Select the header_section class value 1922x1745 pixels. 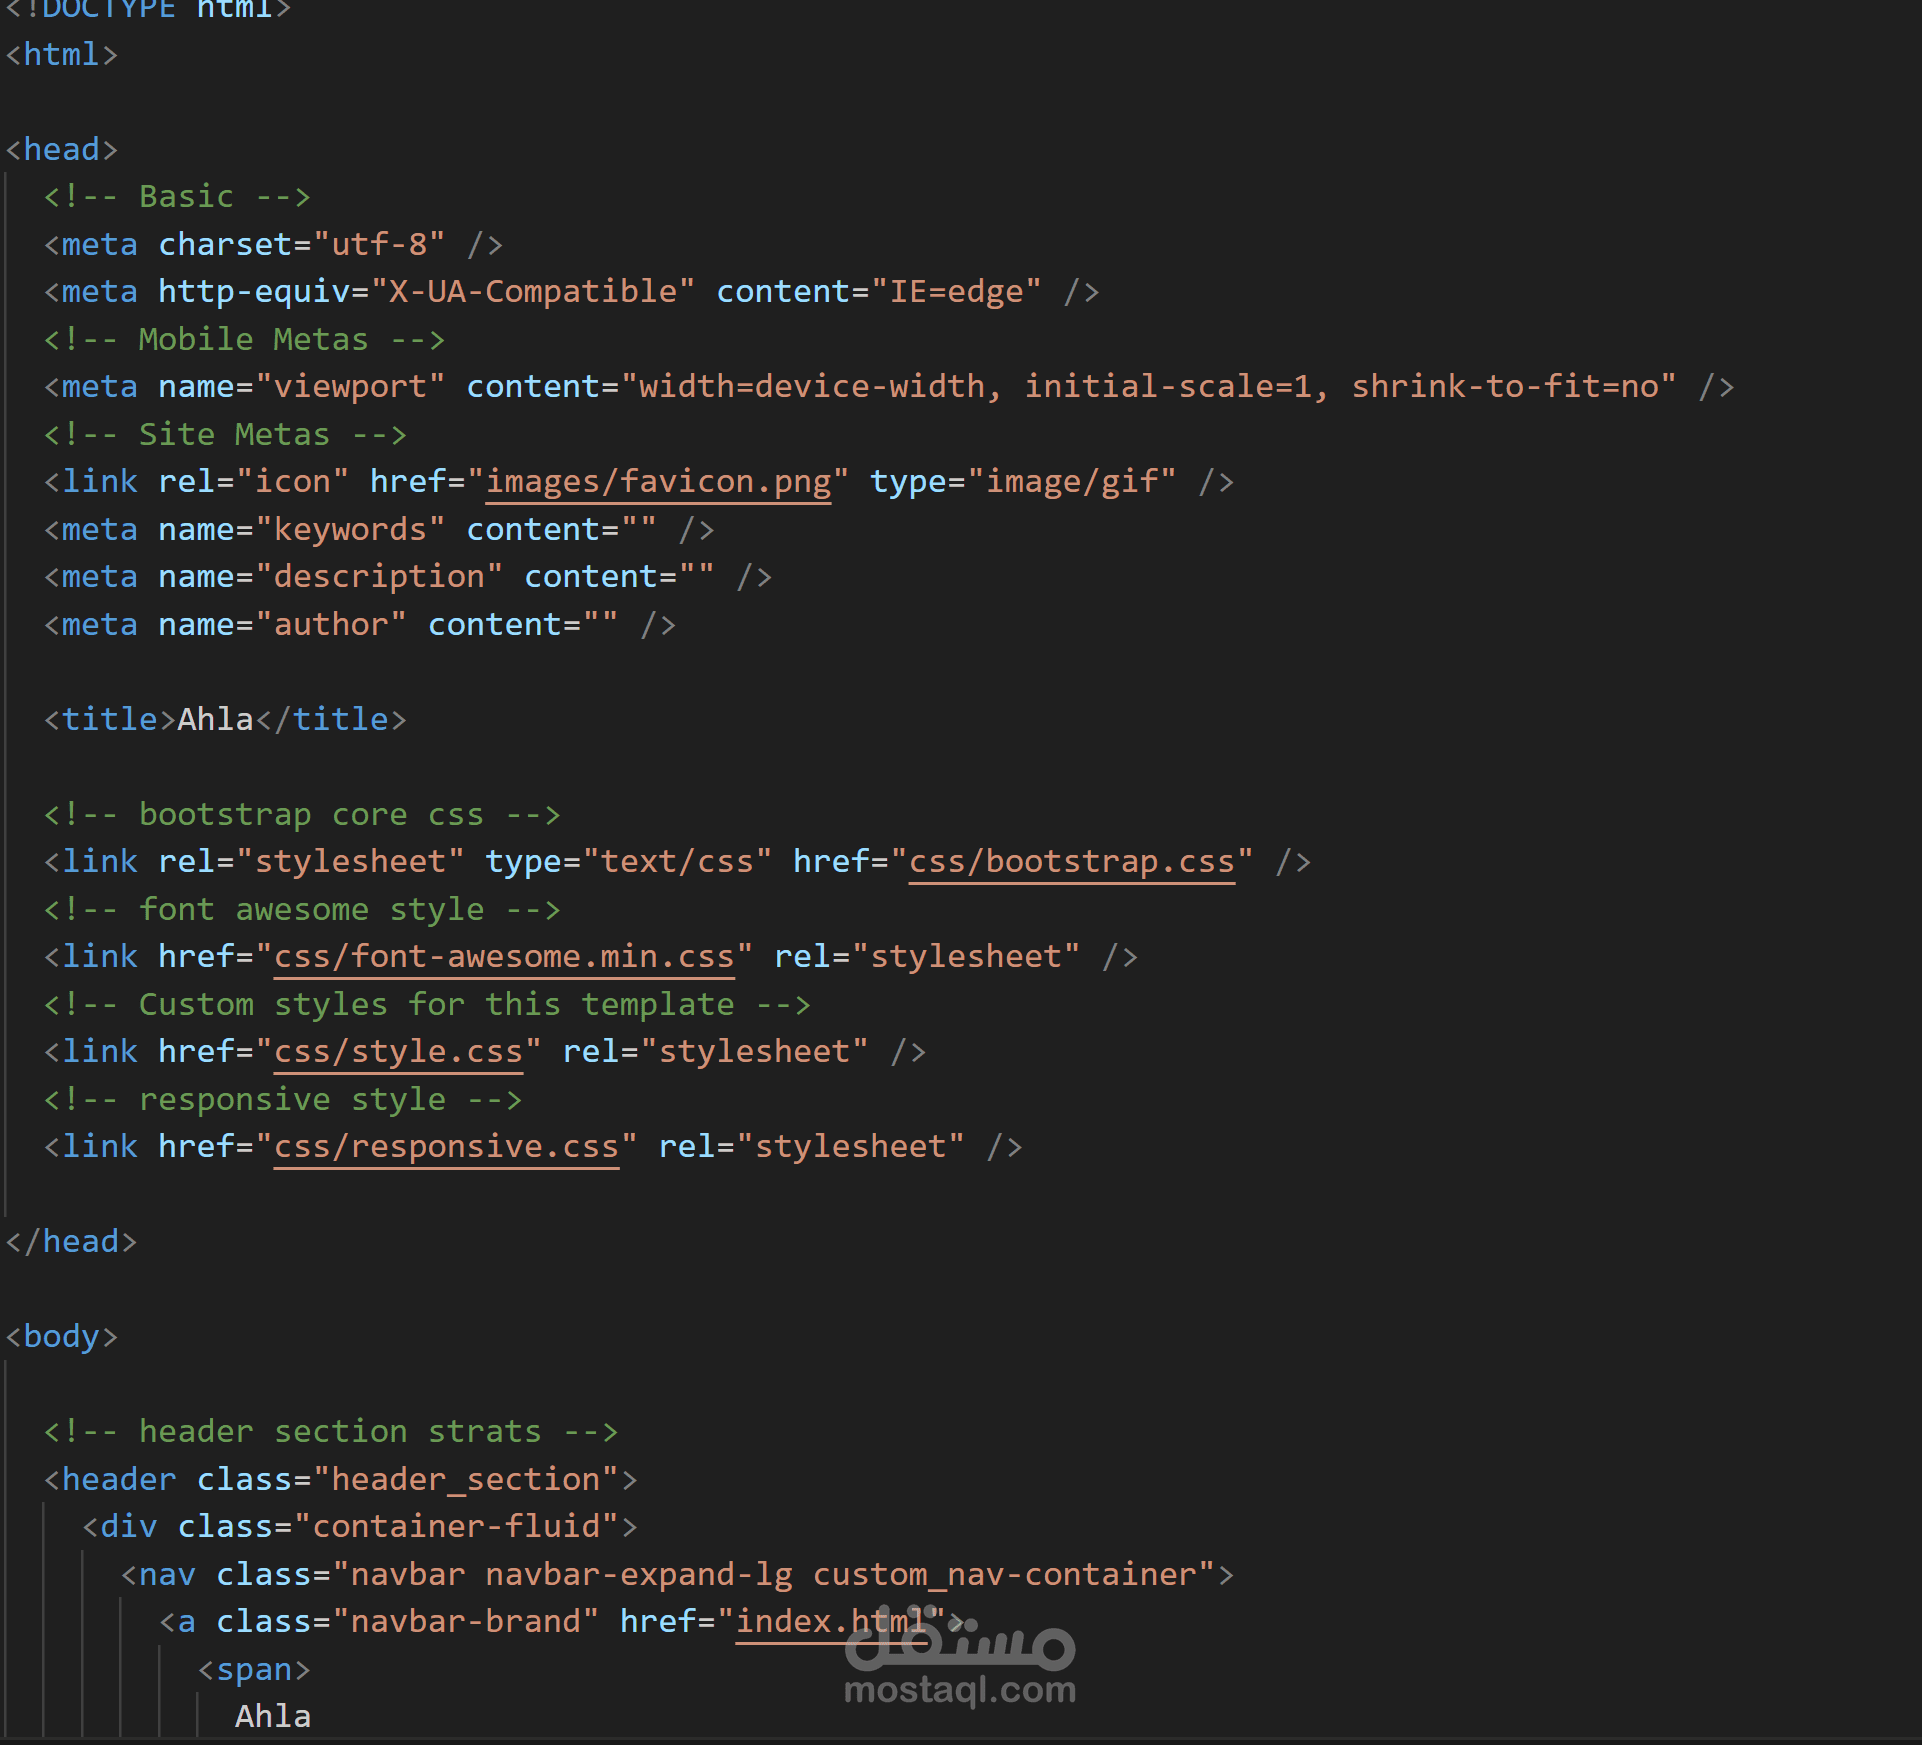[x=466, y=1480]
